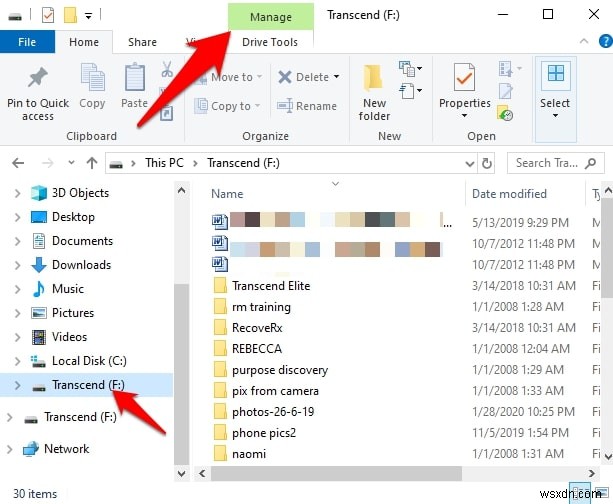This screenshot has width=613, height=504.
Task: Customize Quick Access Toolbar dropdown
Action: (x=89, y=16)
